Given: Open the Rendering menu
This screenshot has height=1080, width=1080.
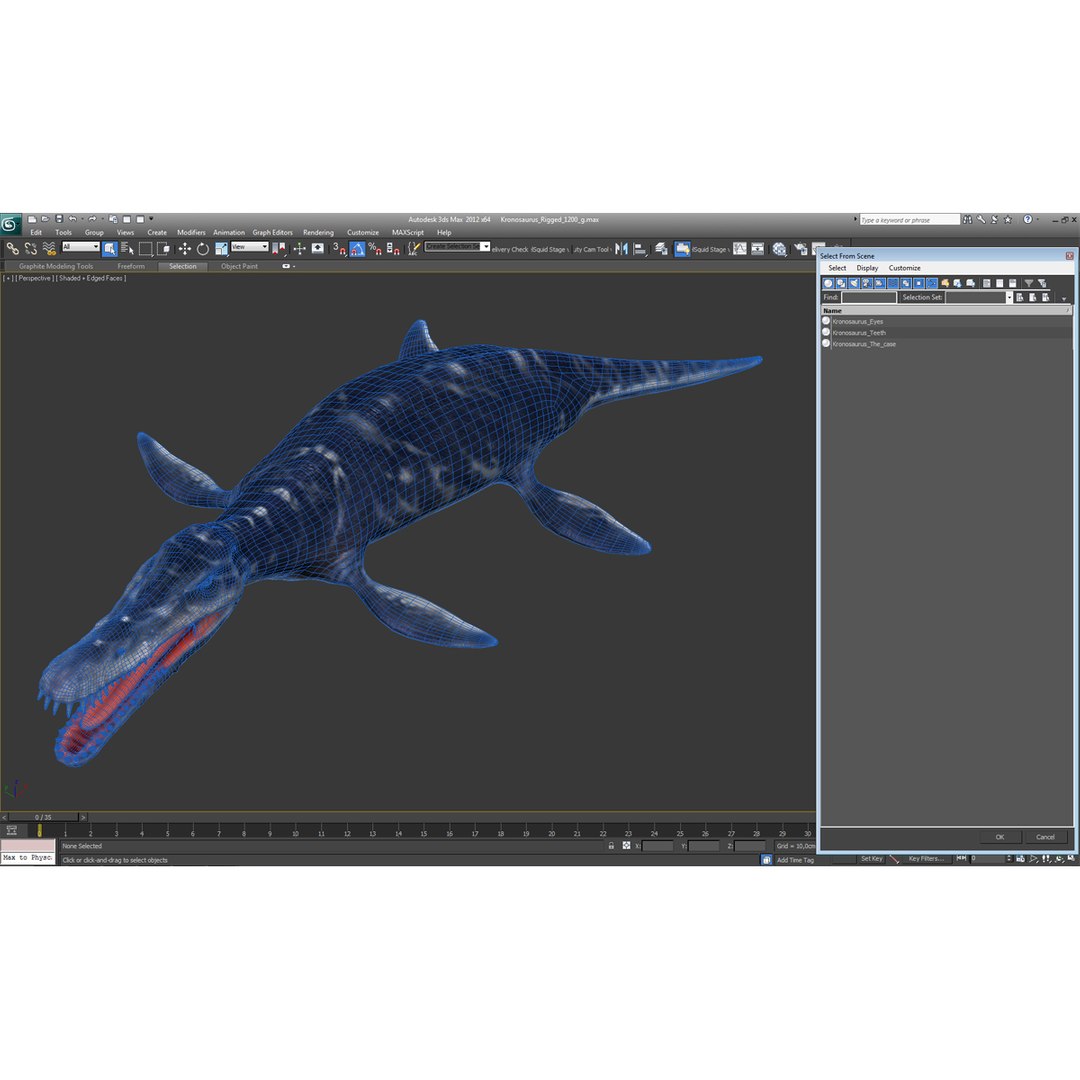Looking at the screenshot, I should 318,232.
